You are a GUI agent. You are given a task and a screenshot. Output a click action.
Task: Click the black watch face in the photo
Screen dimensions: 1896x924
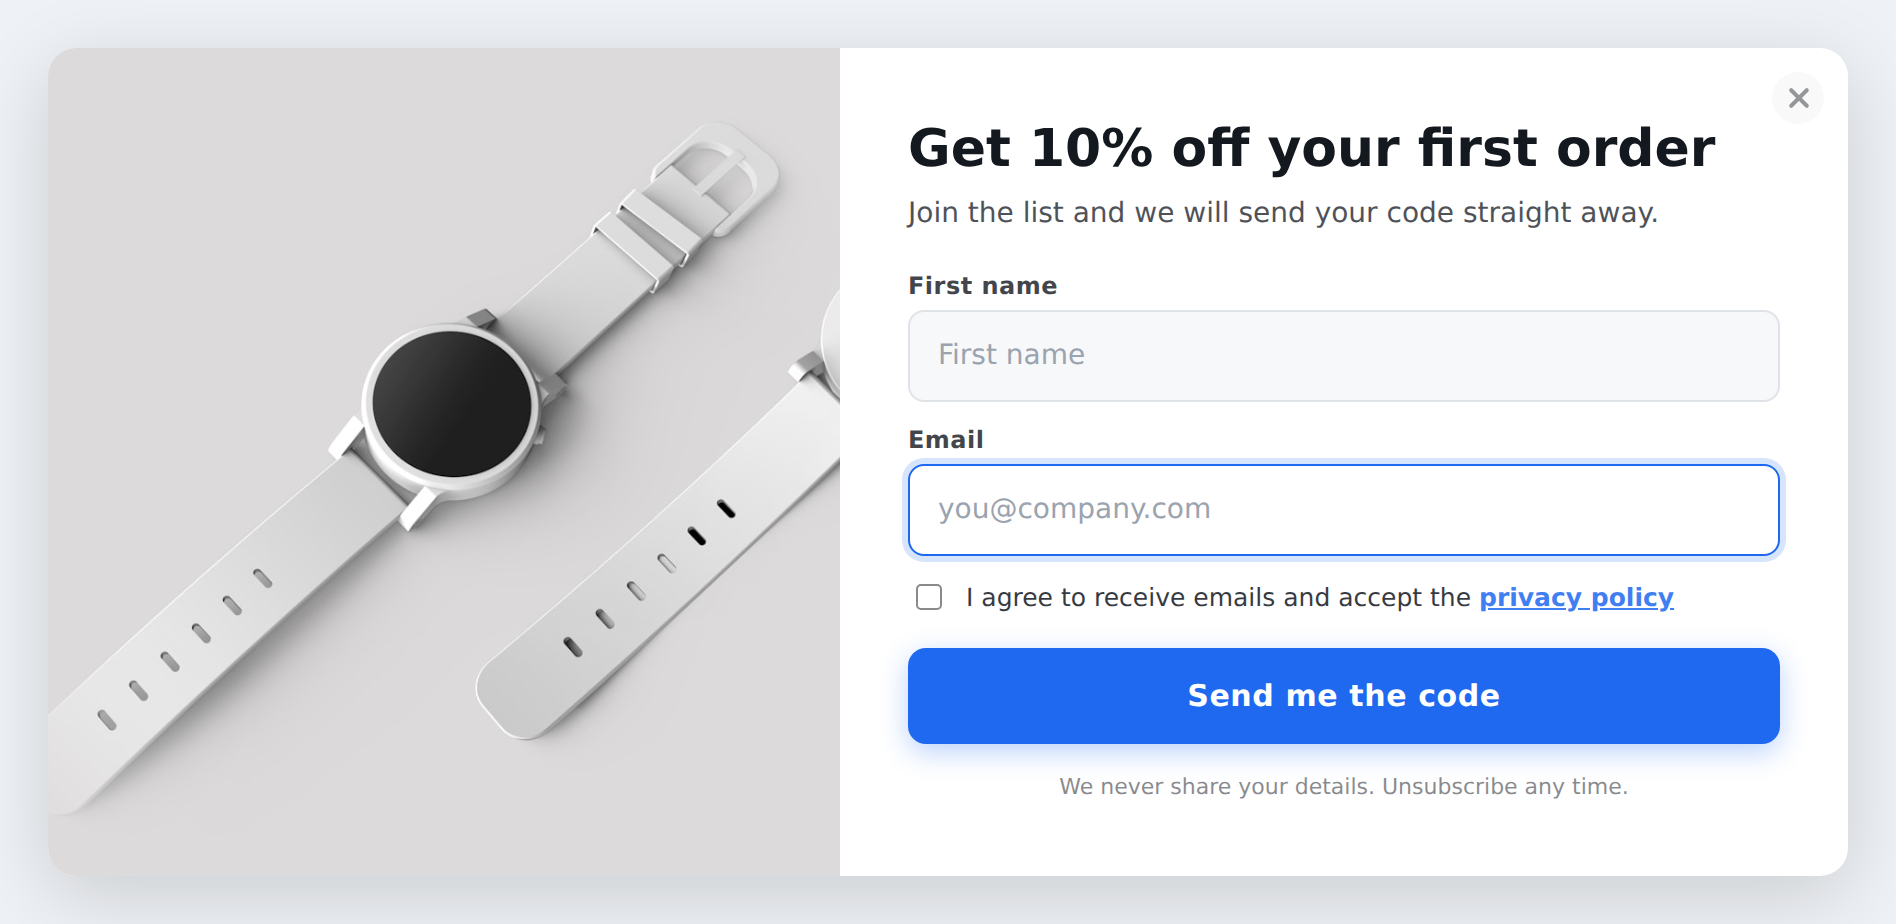coord(452,403)
